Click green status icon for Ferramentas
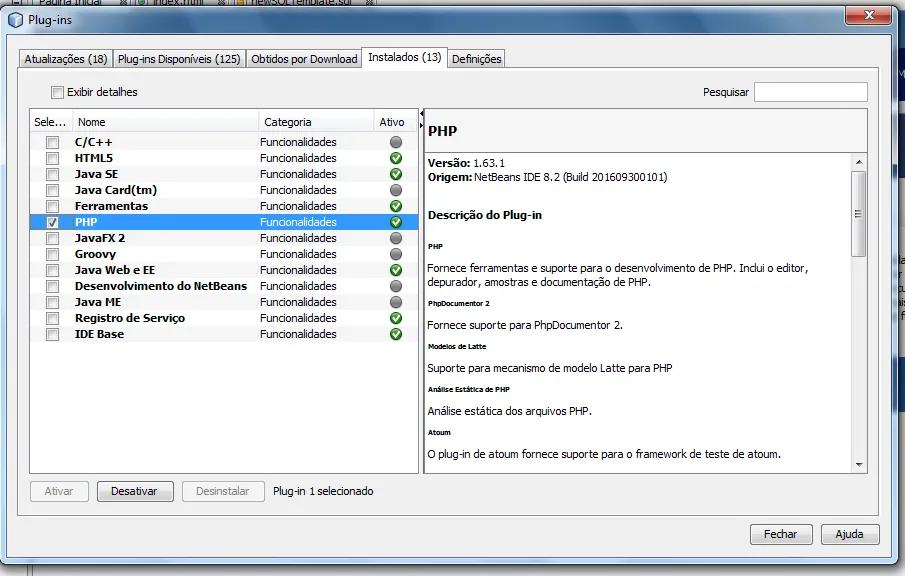Image resolution: width=905 pixels, height=576 pixels. tap(396, 206)
